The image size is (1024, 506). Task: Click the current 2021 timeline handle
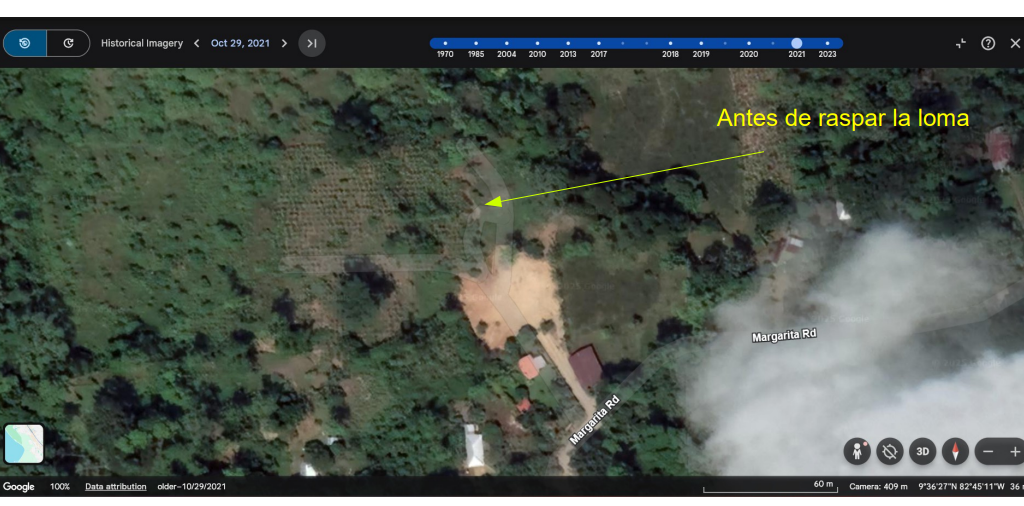tap(797, 43)
